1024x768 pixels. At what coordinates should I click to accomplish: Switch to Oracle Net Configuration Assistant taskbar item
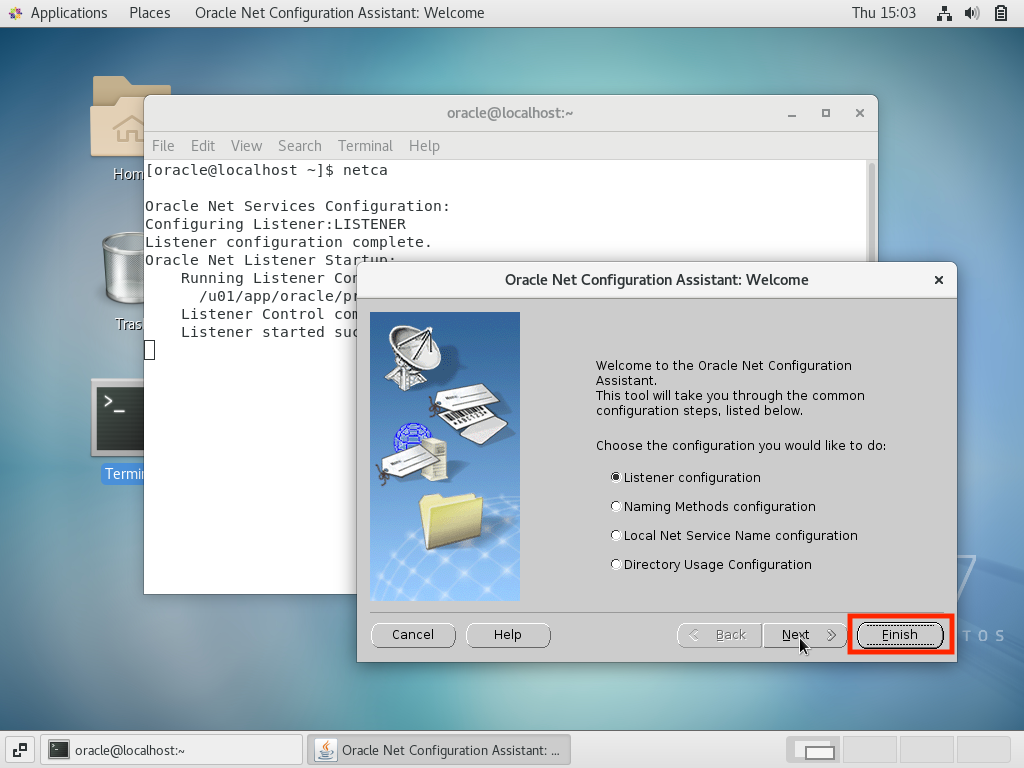[x=439, y=750]
